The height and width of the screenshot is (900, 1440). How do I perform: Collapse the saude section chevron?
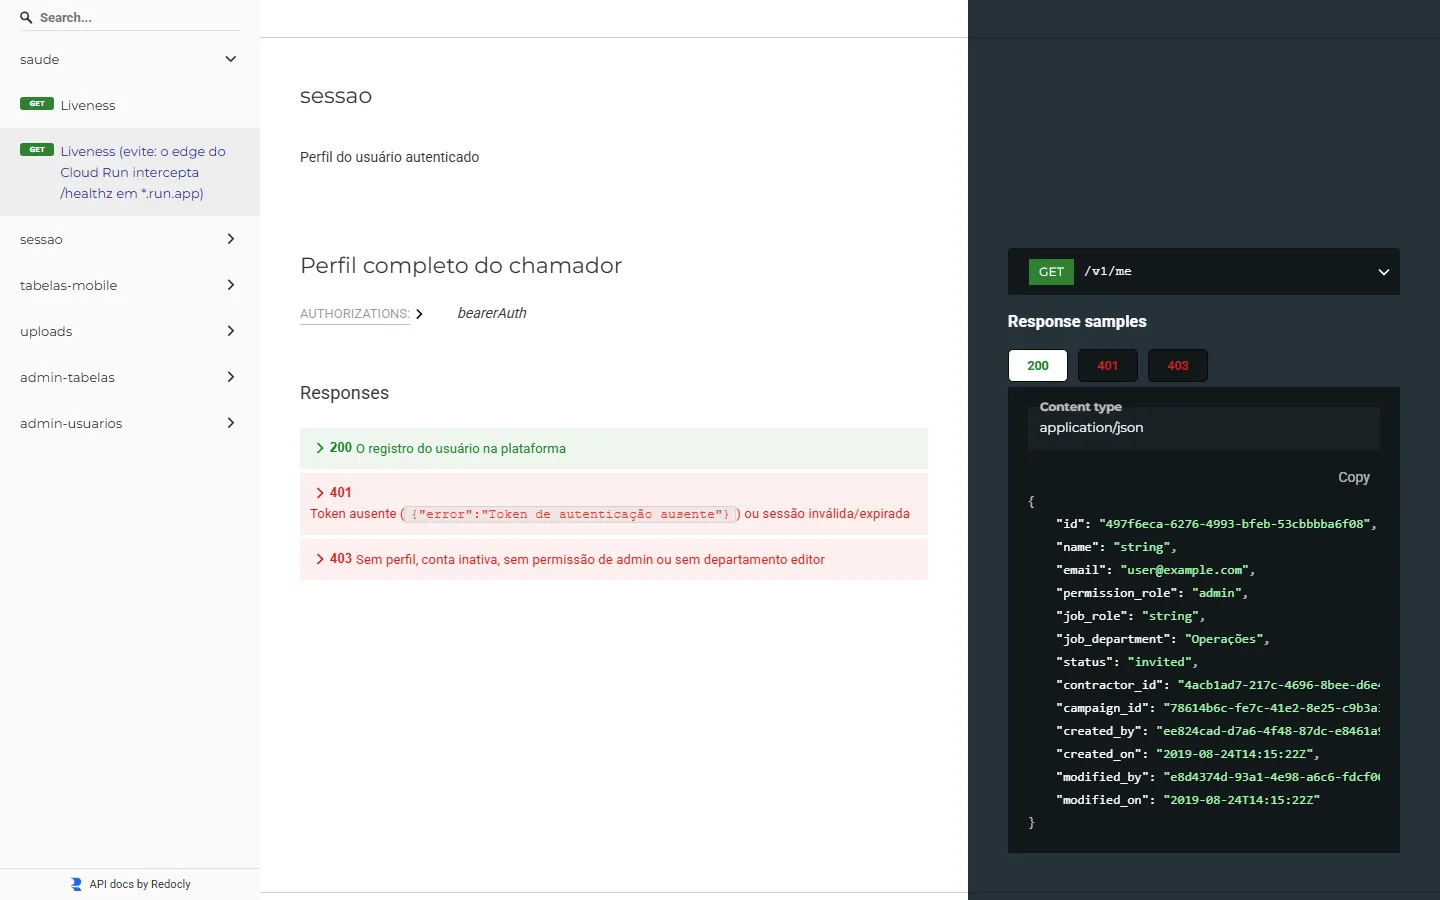[231, 59]
